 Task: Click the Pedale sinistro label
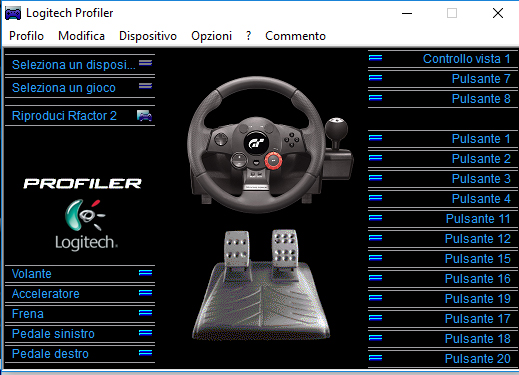tap(53, 334)
